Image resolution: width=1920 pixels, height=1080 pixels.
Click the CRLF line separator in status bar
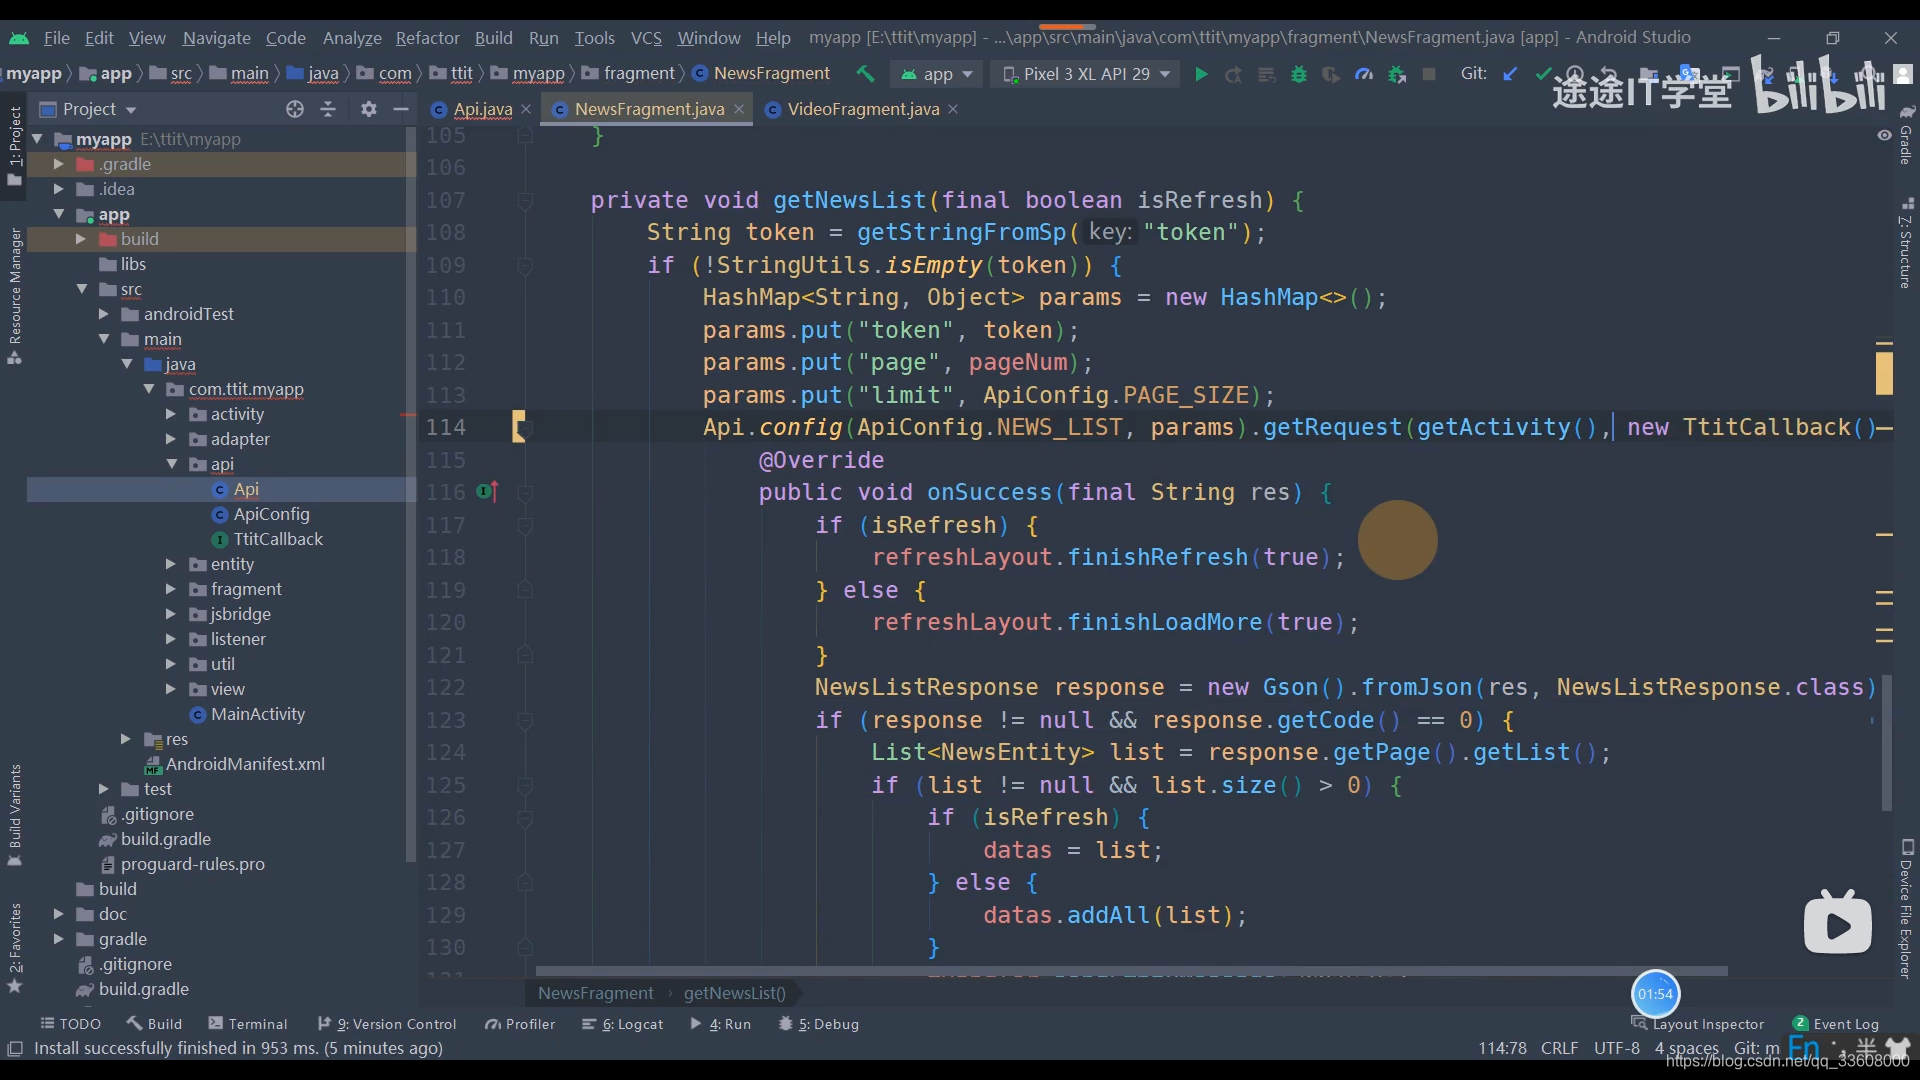1559,1048
